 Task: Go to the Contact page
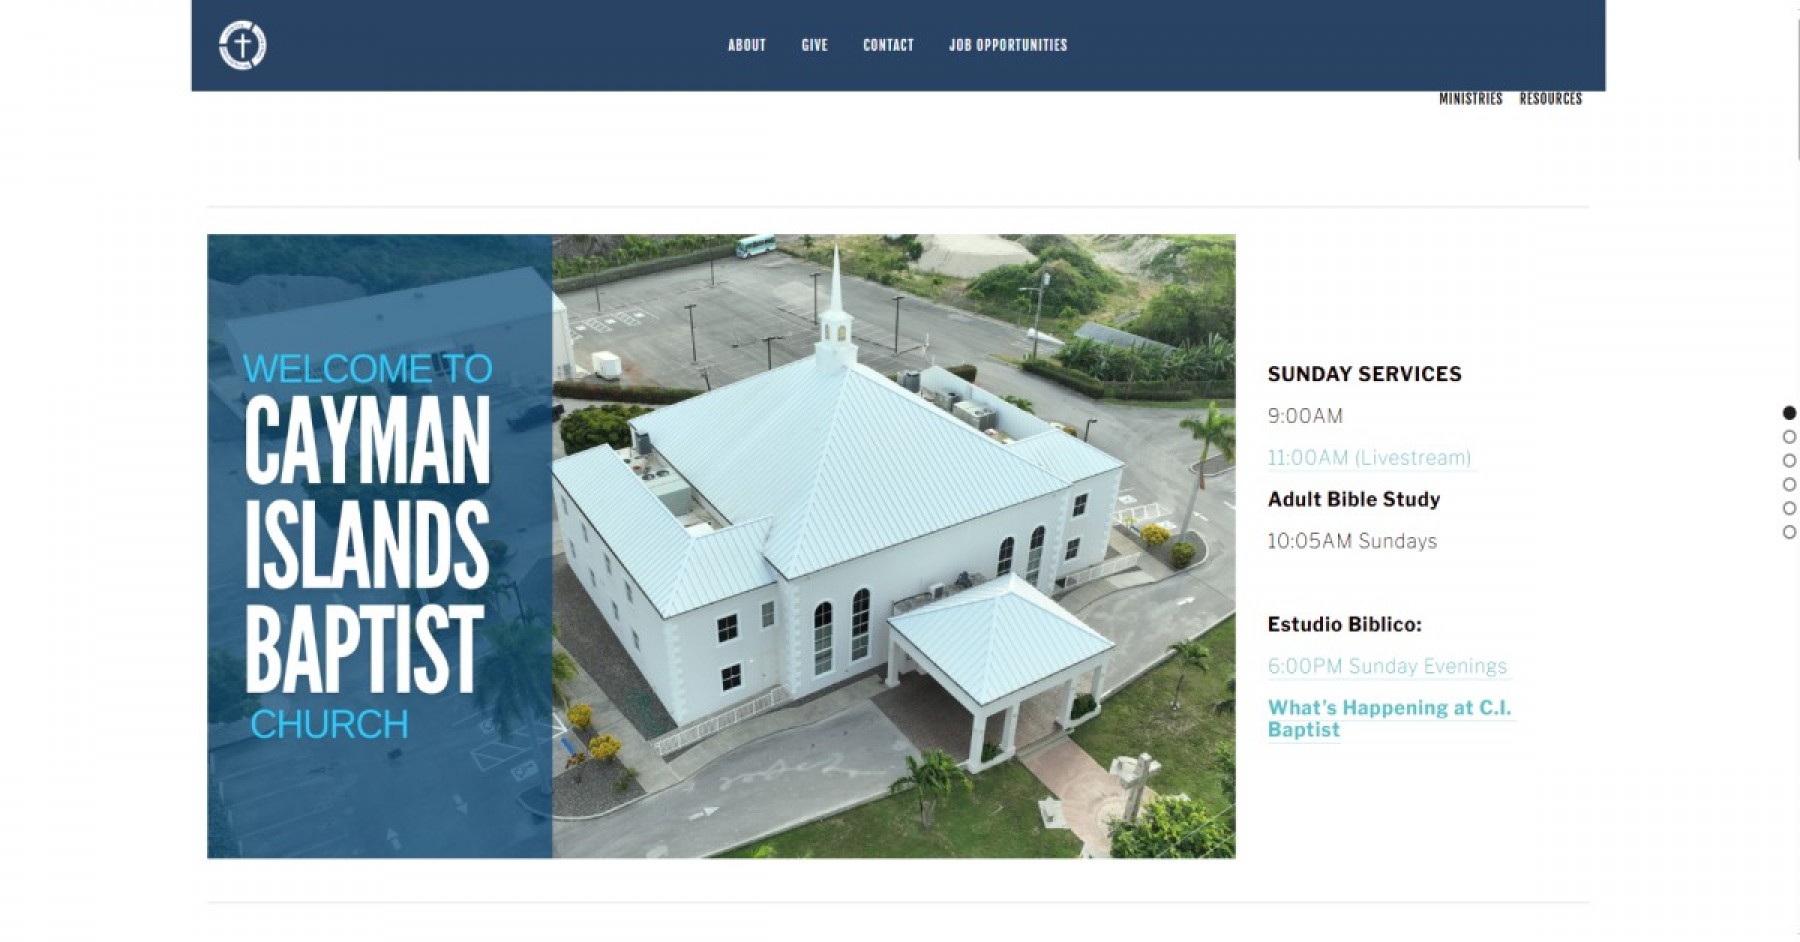pos(888,45)
